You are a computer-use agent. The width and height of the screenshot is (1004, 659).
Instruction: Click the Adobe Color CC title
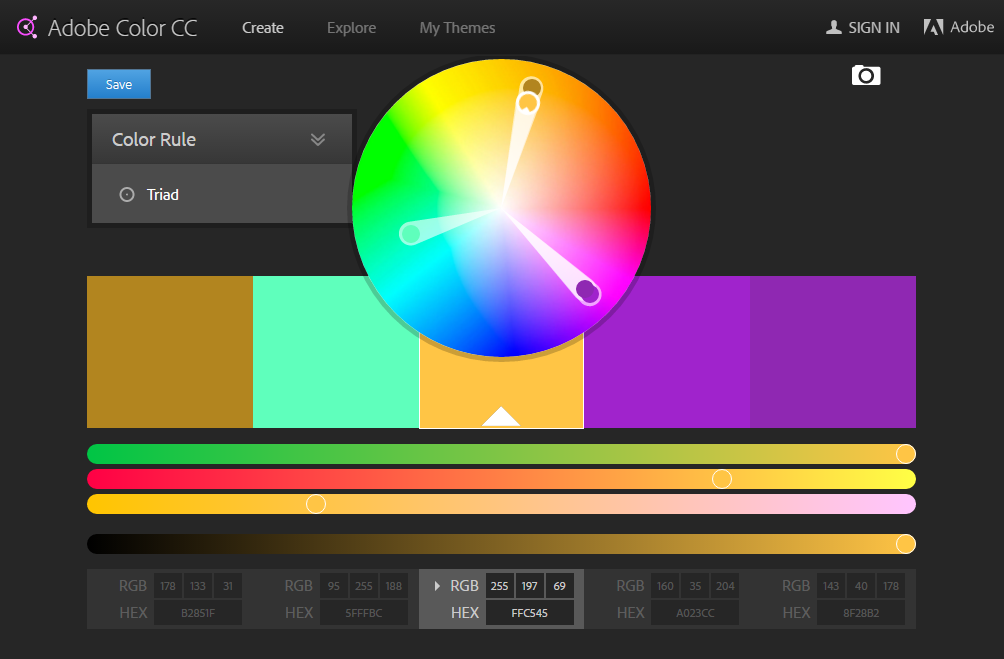tap(122, 28)
